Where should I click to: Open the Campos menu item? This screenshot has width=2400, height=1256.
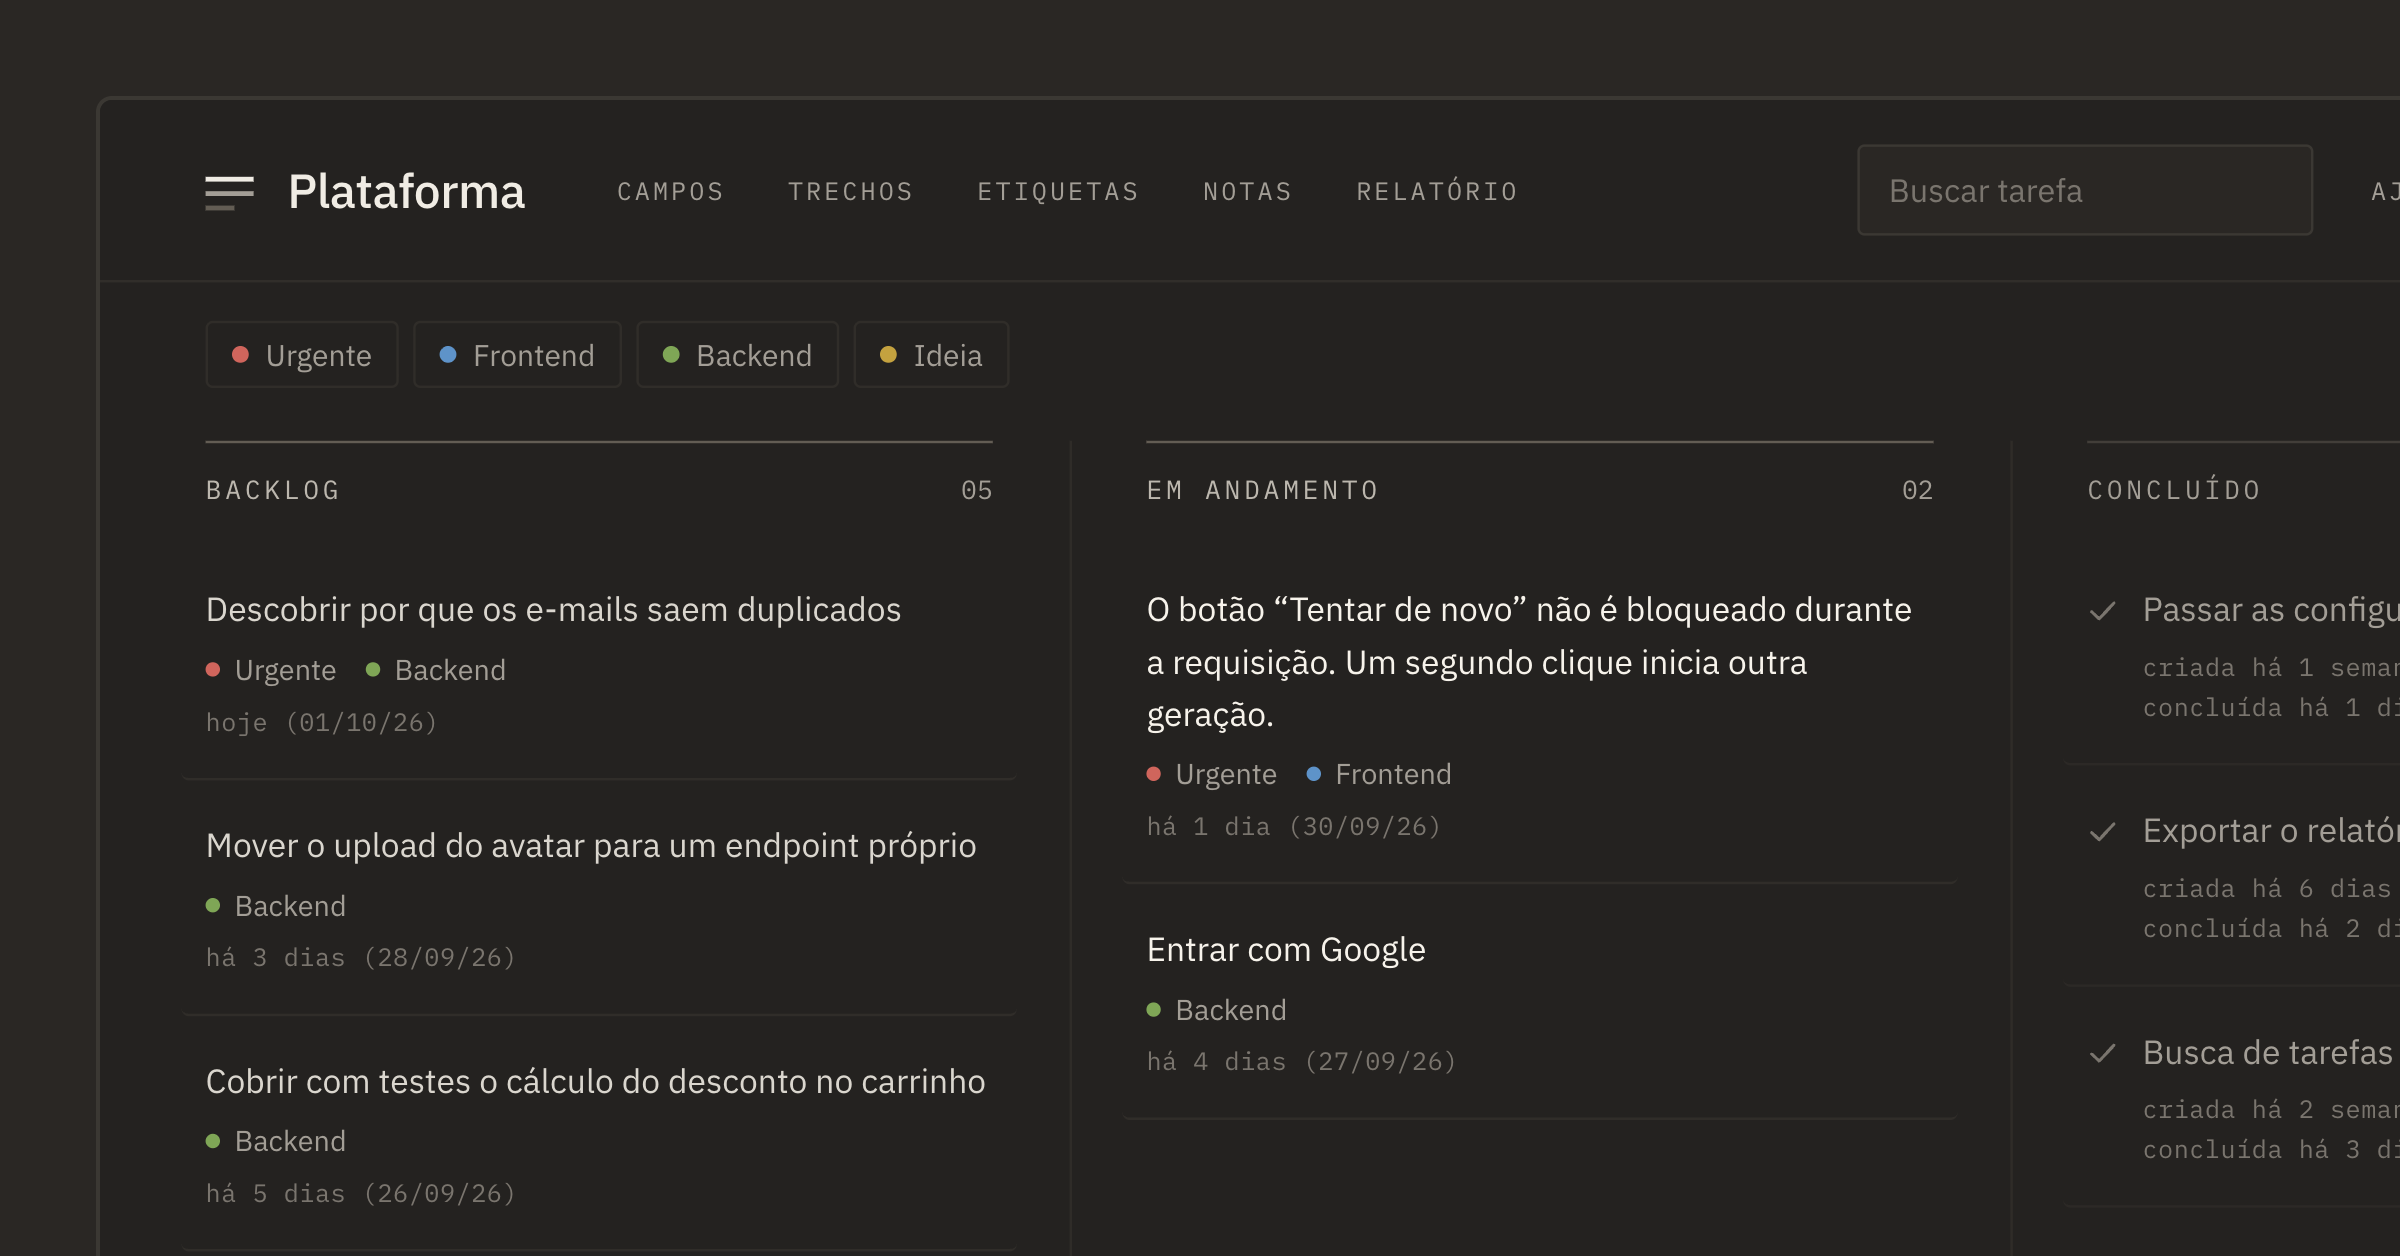670,191
